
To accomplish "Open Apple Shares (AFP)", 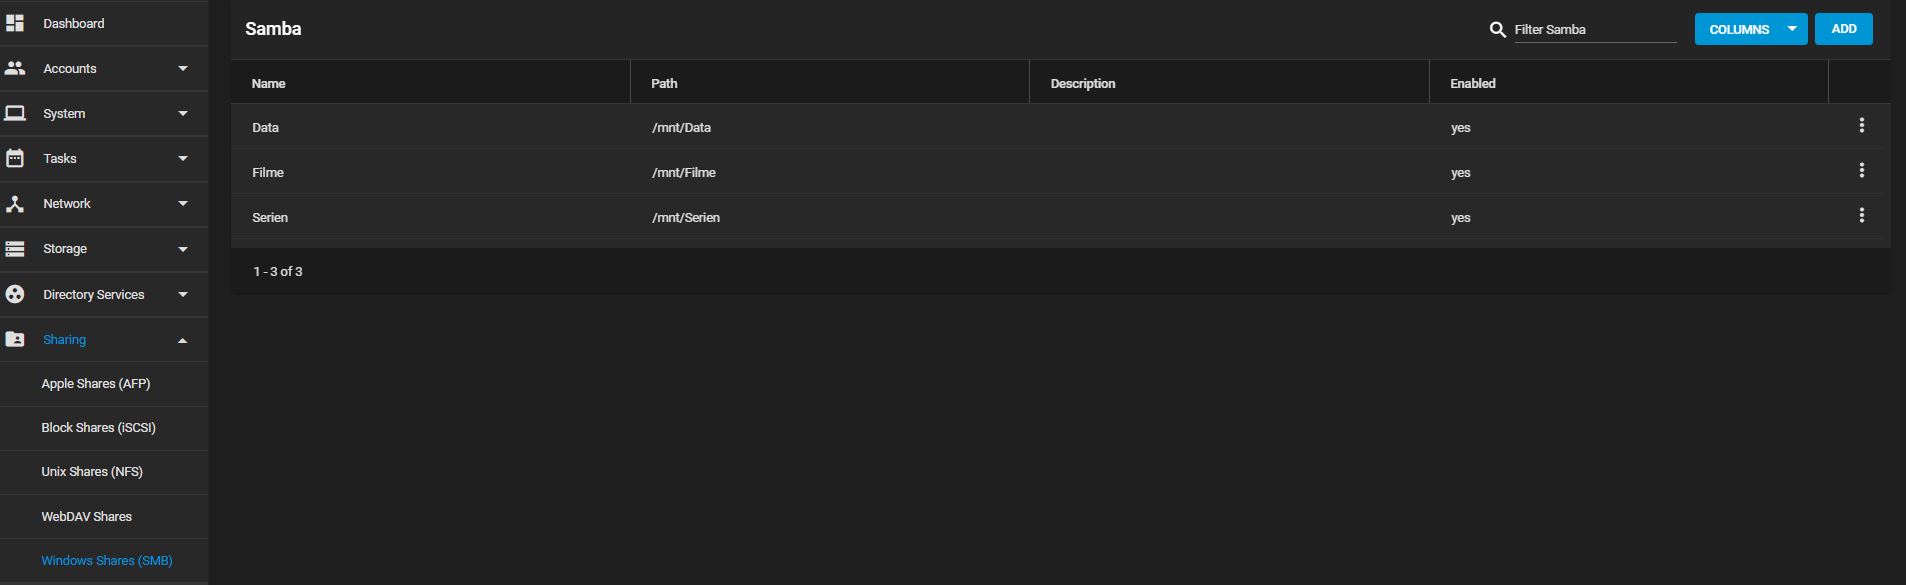I will click(x=96, y=384).
